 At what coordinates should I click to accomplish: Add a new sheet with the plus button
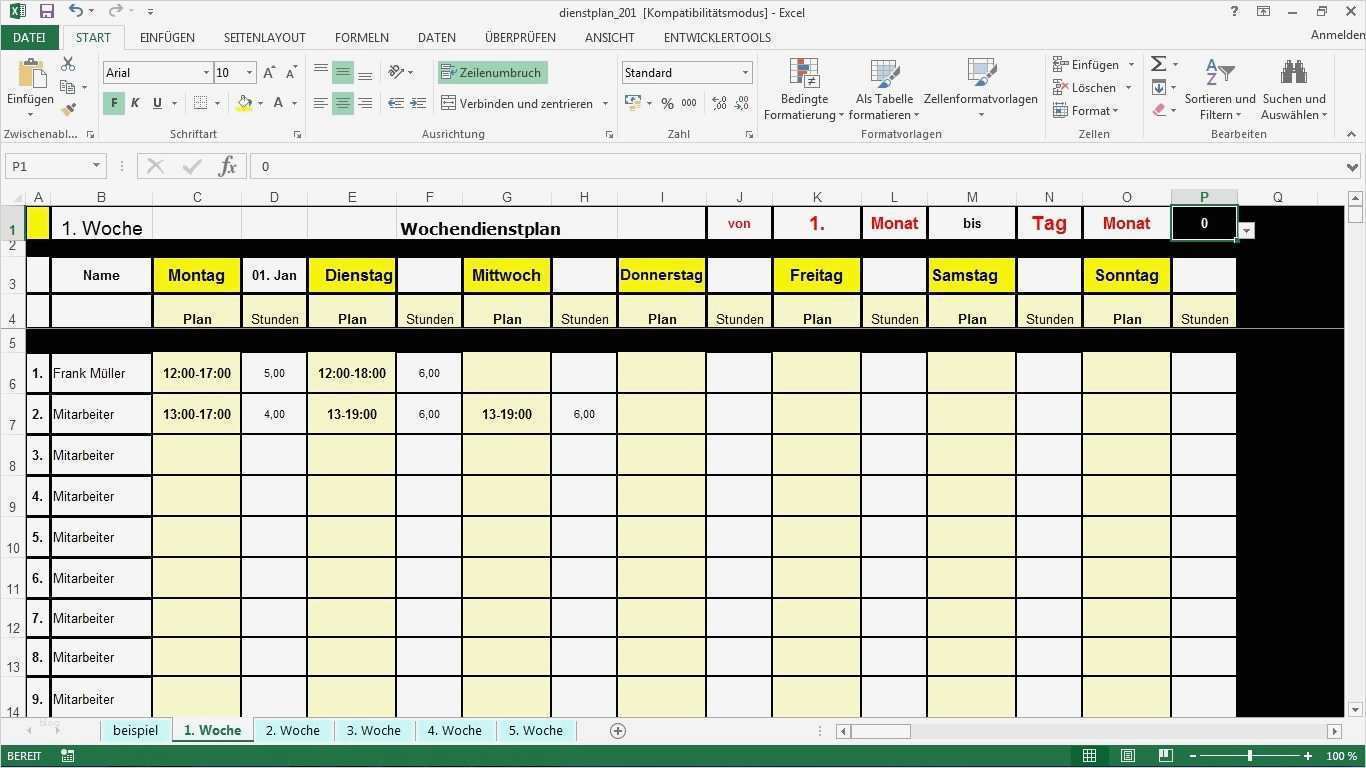click(618, 730)
